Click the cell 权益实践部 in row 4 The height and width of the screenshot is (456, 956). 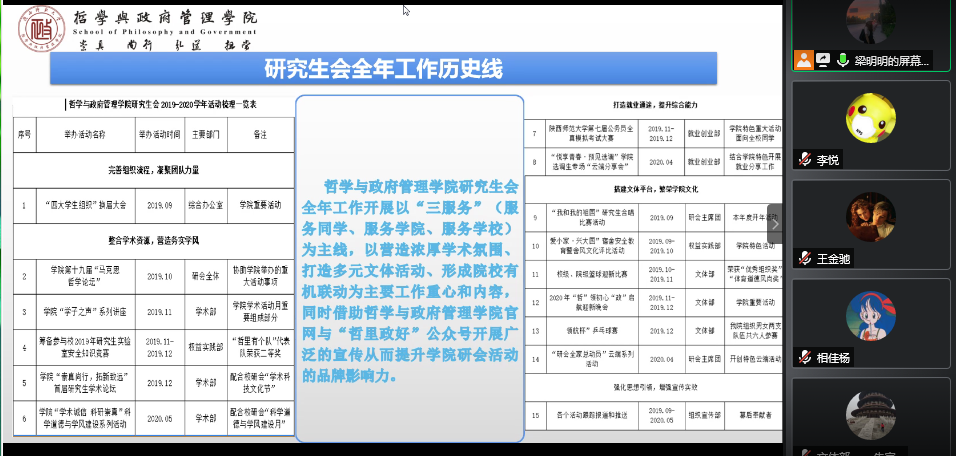(x=205, y=347)
